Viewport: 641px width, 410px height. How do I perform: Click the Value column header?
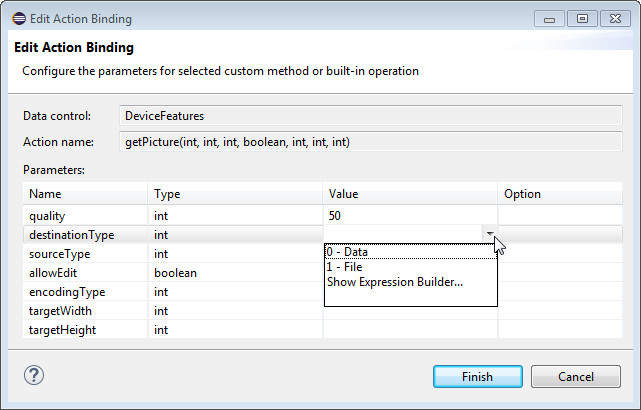click(x=410, y=194)
